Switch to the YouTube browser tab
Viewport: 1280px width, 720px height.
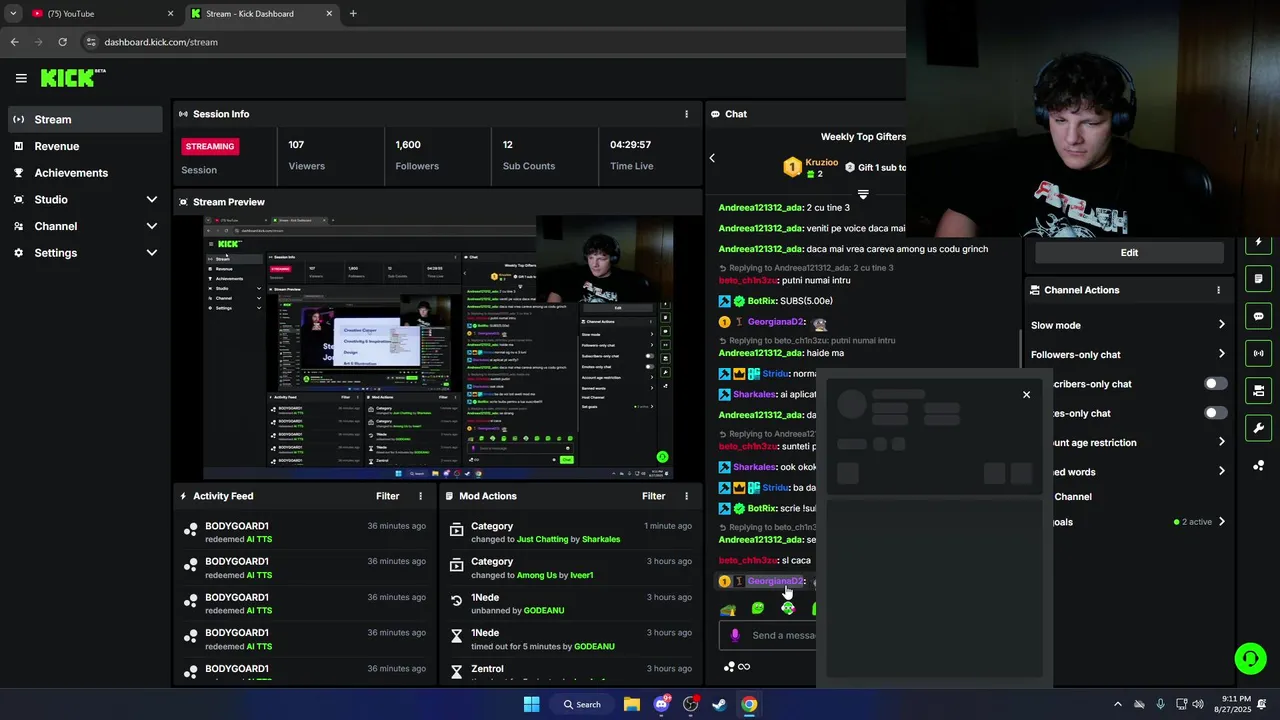102,14
